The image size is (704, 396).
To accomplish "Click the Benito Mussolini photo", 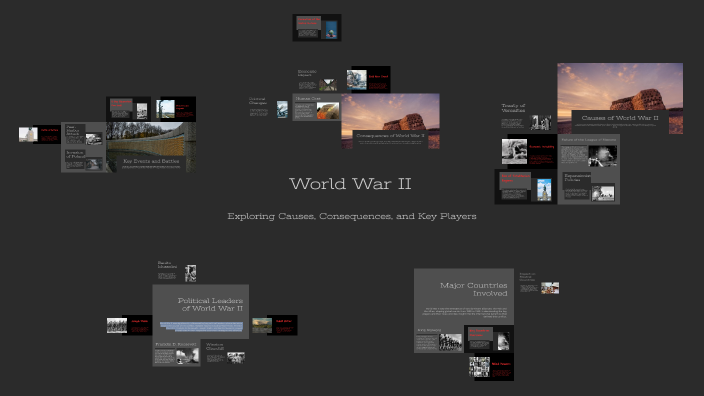I will 190,273.
